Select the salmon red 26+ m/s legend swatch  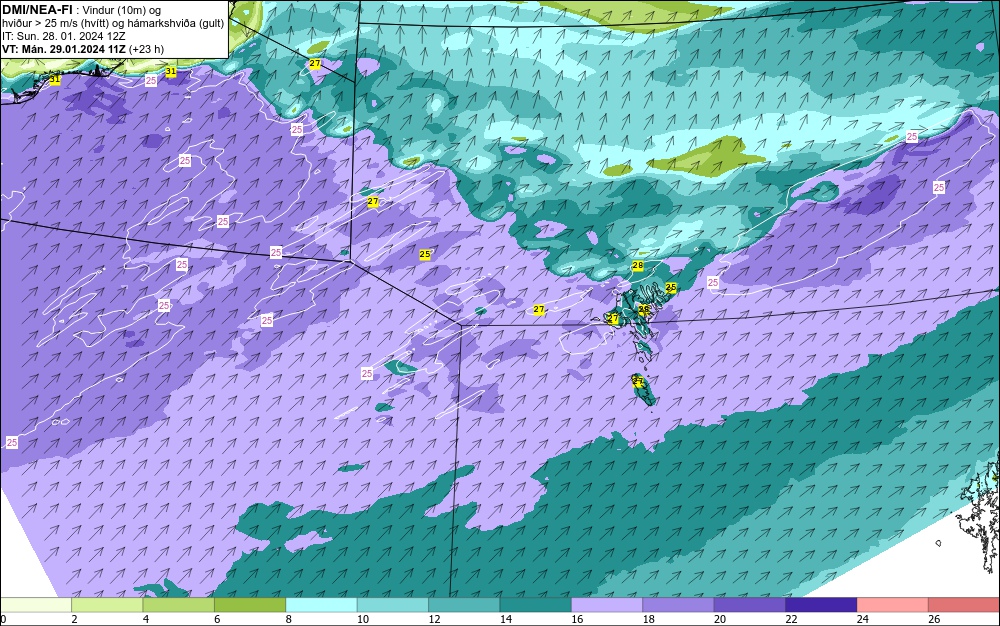click(x=964, y=605)
